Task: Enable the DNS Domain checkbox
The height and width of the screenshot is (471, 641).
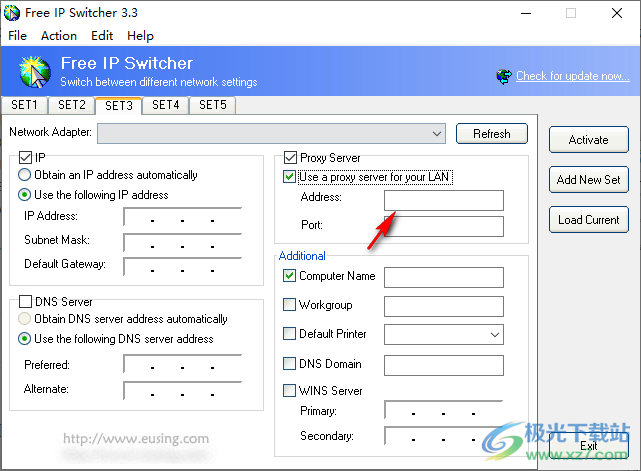Action: pos(289,363)
